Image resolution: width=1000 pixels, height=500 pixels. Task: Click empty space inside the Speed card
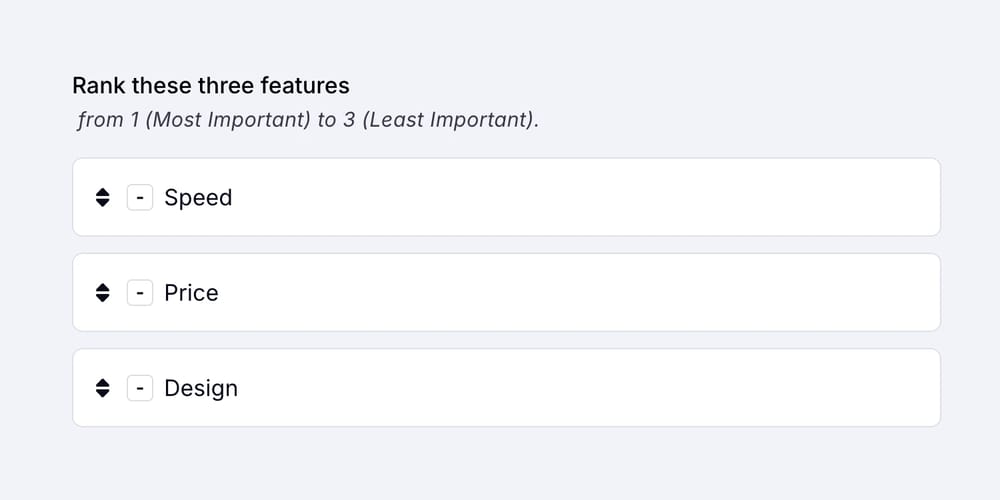(600, 198)
